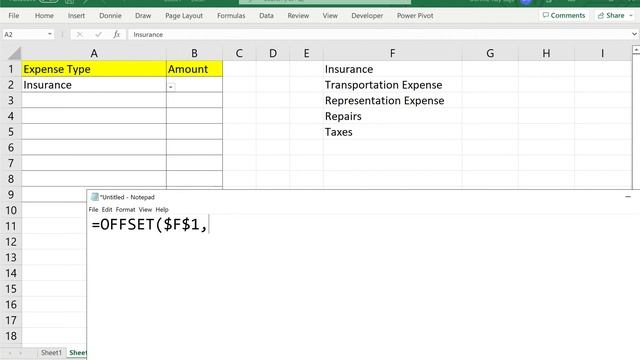This screenshot has height=360, width=640.
Task: Open the Insert ribbon tab
Action: click(76, 16)
